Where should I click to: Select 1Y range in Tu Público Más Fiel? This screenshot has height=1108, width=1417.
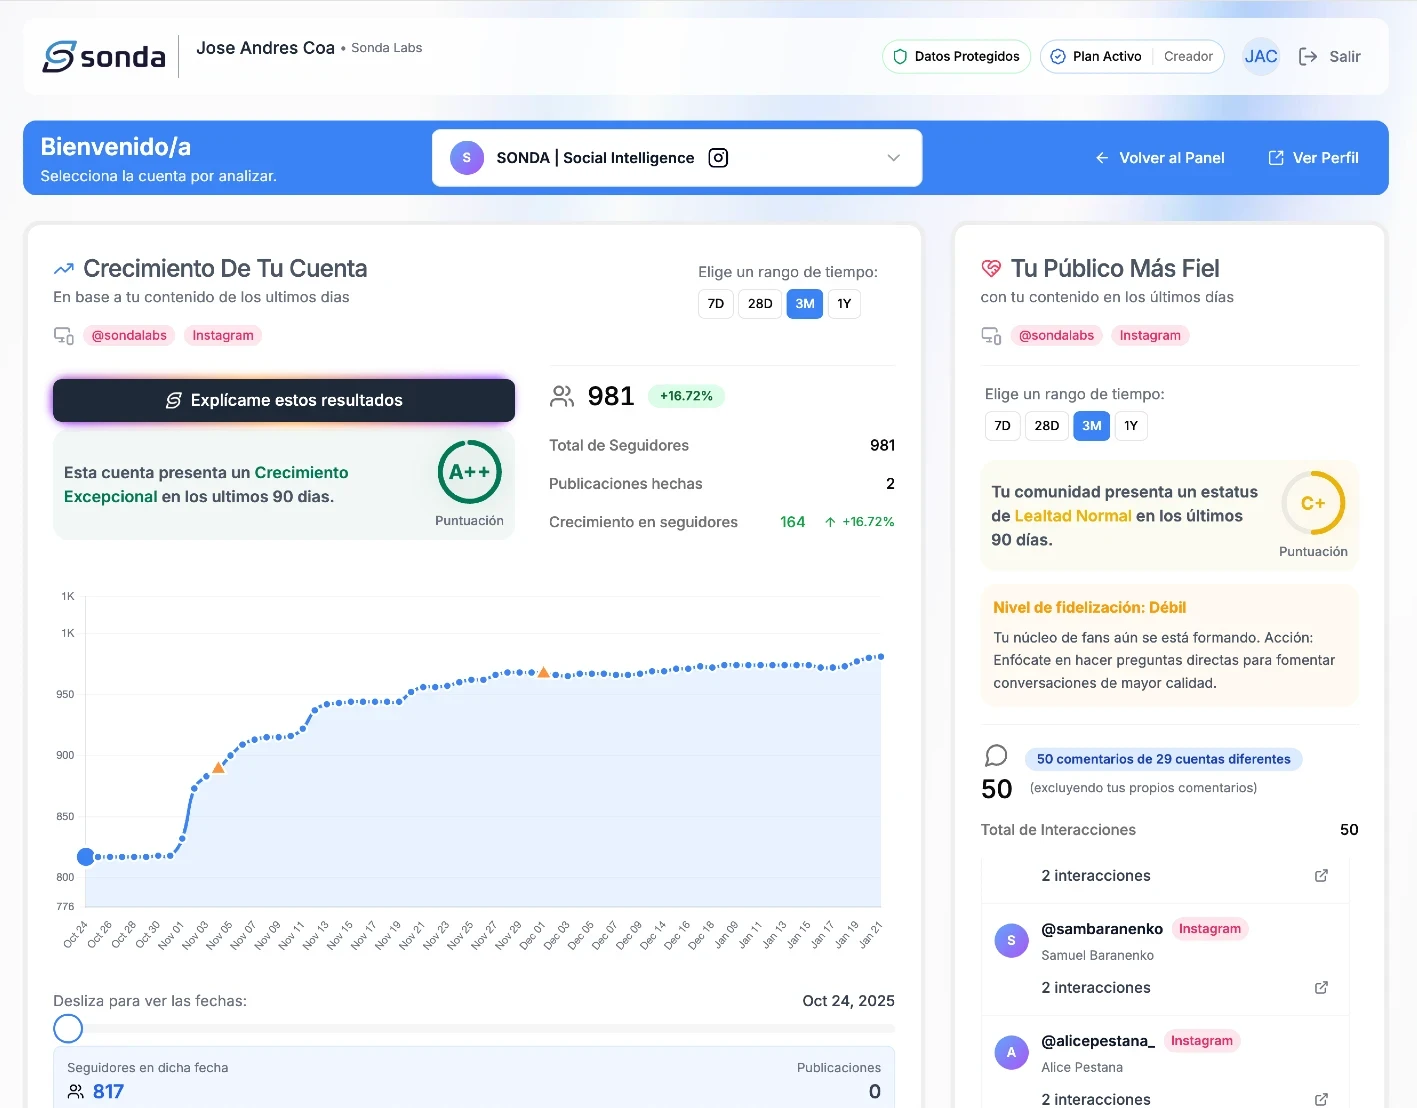coord(1131,426)
